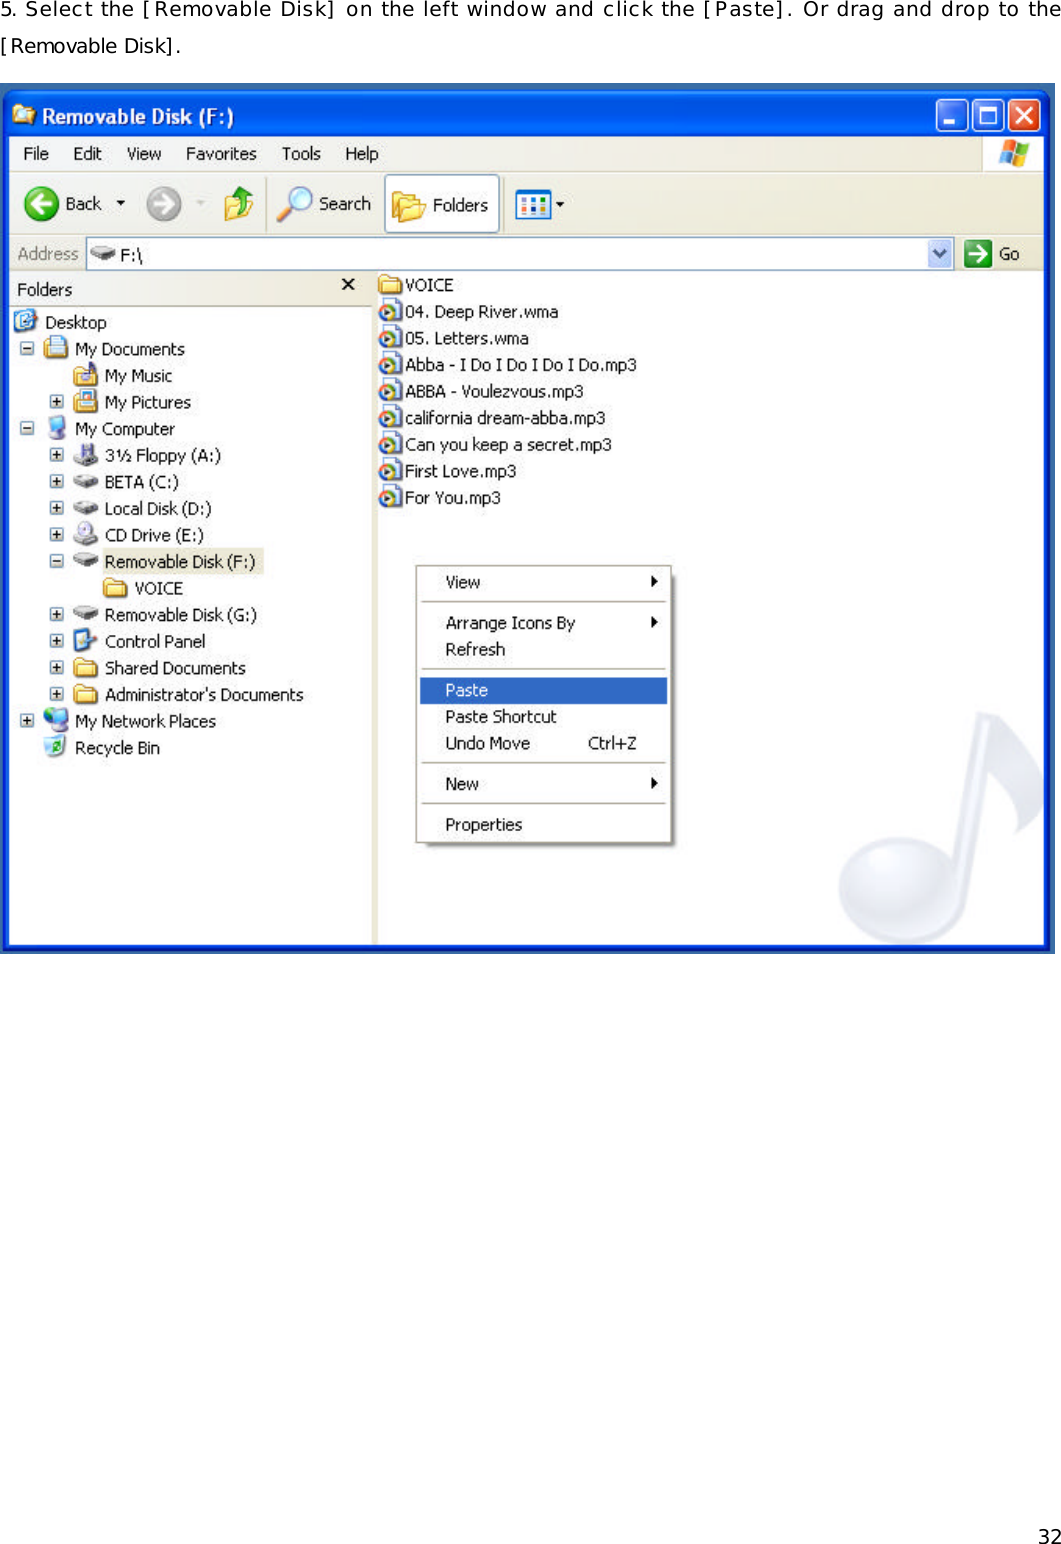
Task: Select Properties in the context menu
Action: pos(543,825)
